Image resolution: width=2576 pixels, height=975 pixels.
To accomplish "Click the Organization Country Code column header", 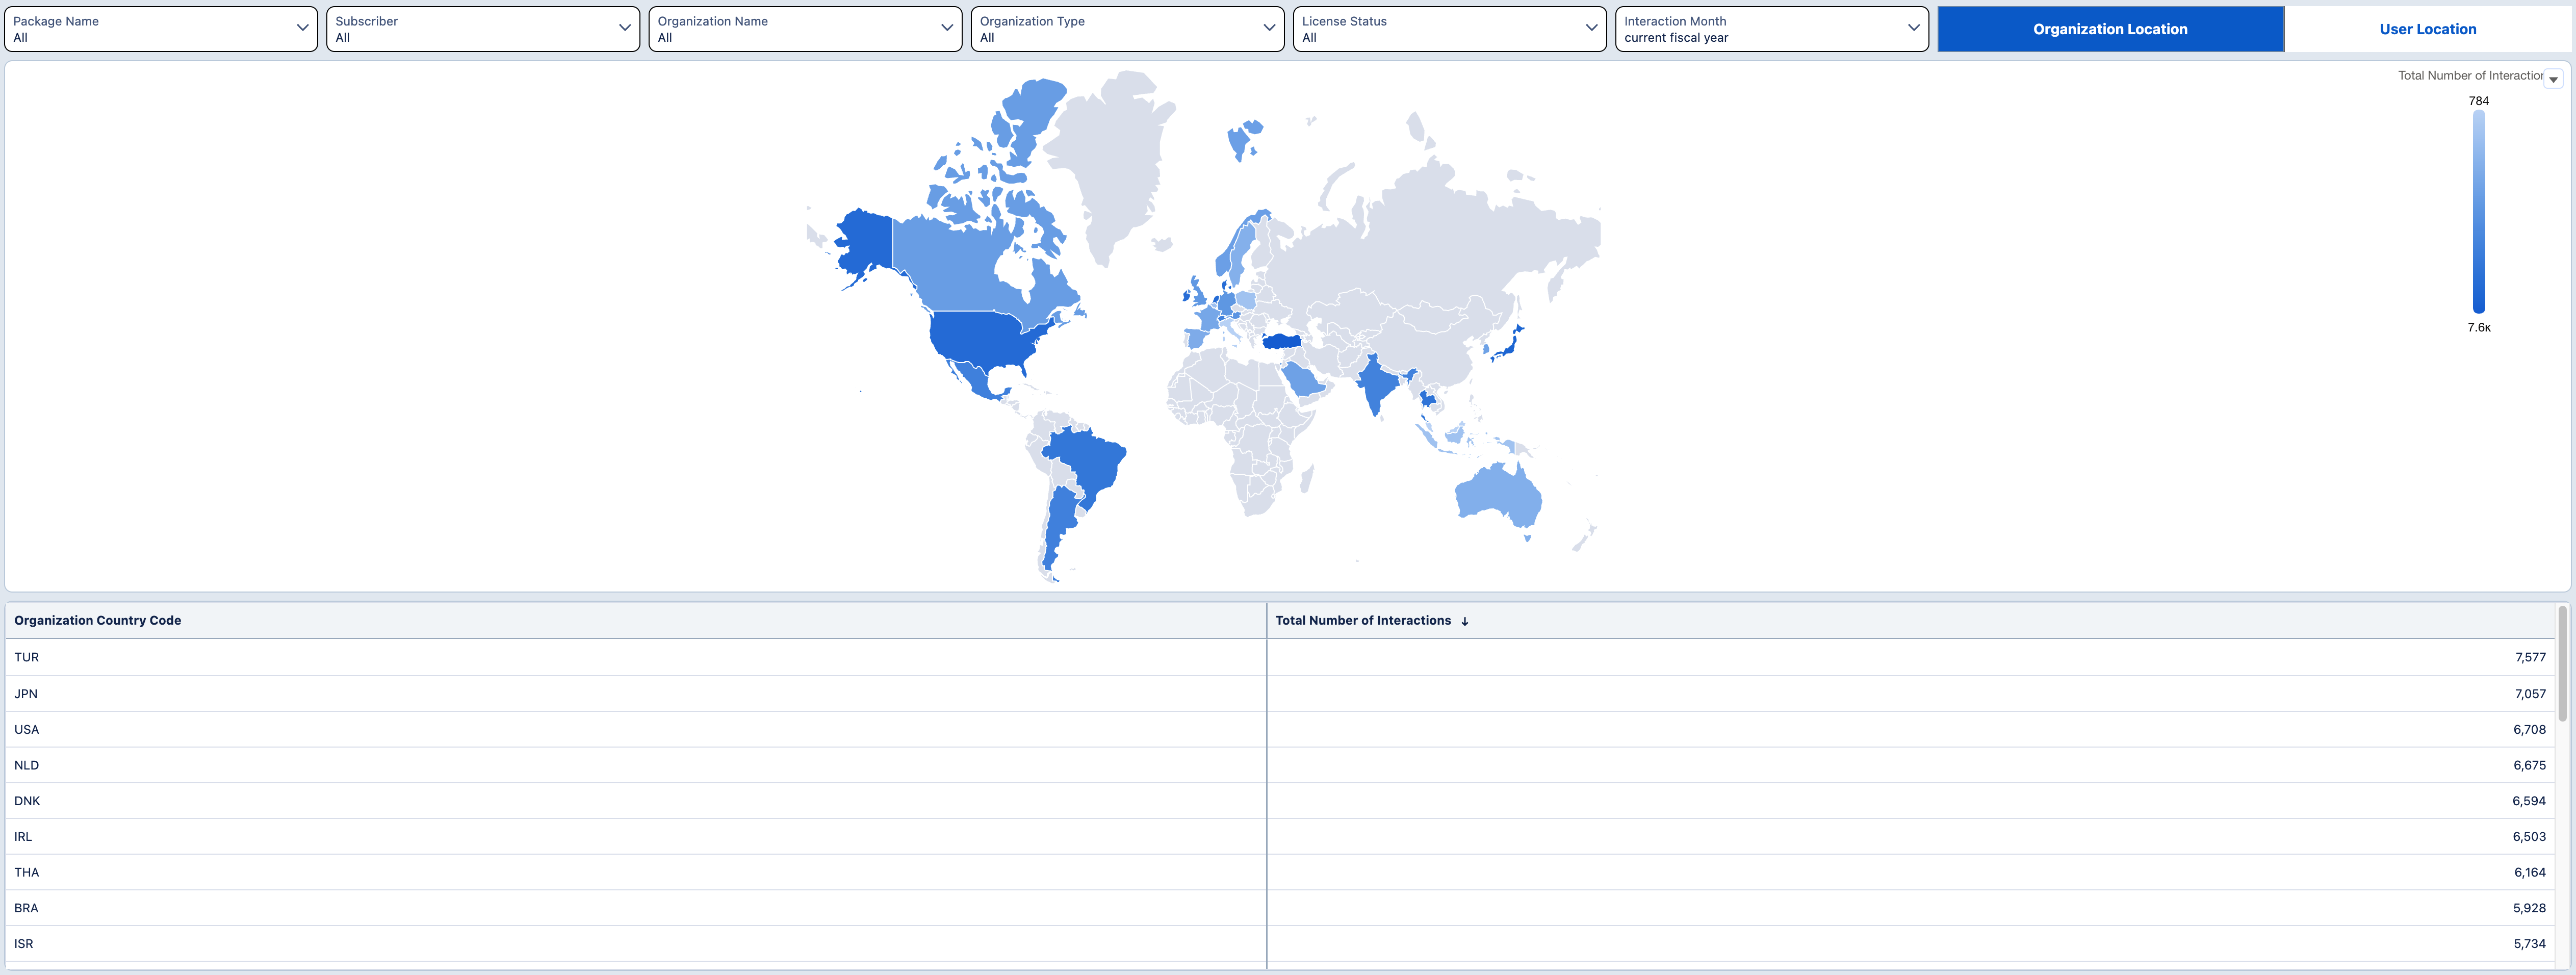I will coord(635,620).
